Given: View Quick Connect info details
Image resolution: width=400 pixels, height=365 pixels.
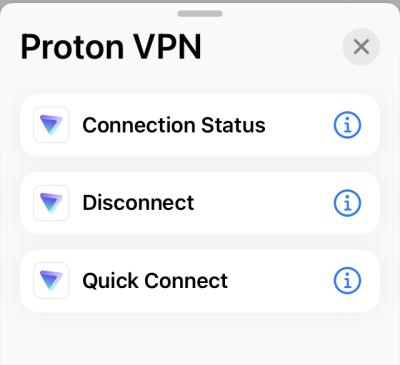Looking at the screenshot, I should click(347, 280).
